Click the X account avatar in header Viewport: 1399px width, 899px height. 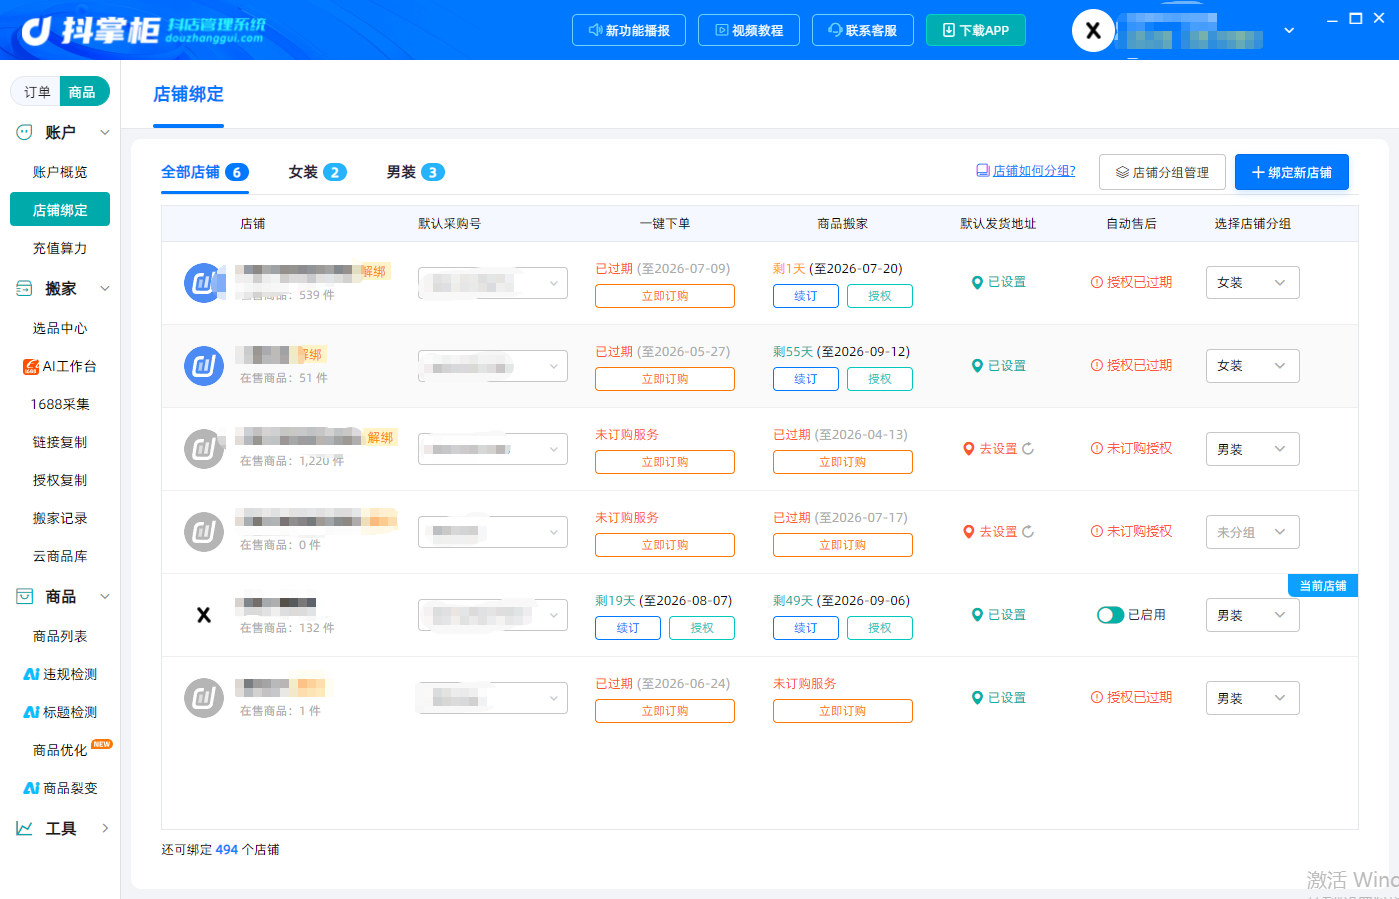pyautogui.click(x=1093, y=30)
